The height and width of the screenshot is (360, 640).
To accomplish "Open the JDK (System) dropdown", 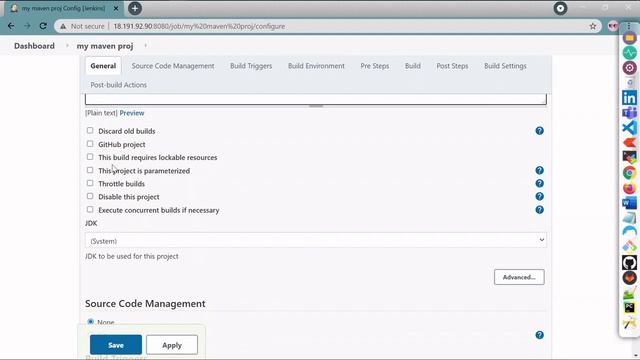I will [x=316, y=240].
